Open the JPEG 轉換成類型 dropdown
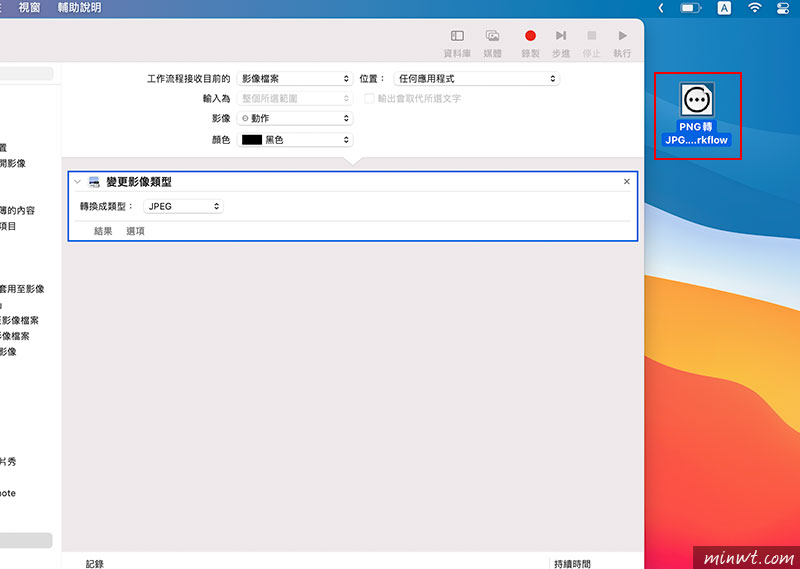 [x=183, y=206]
